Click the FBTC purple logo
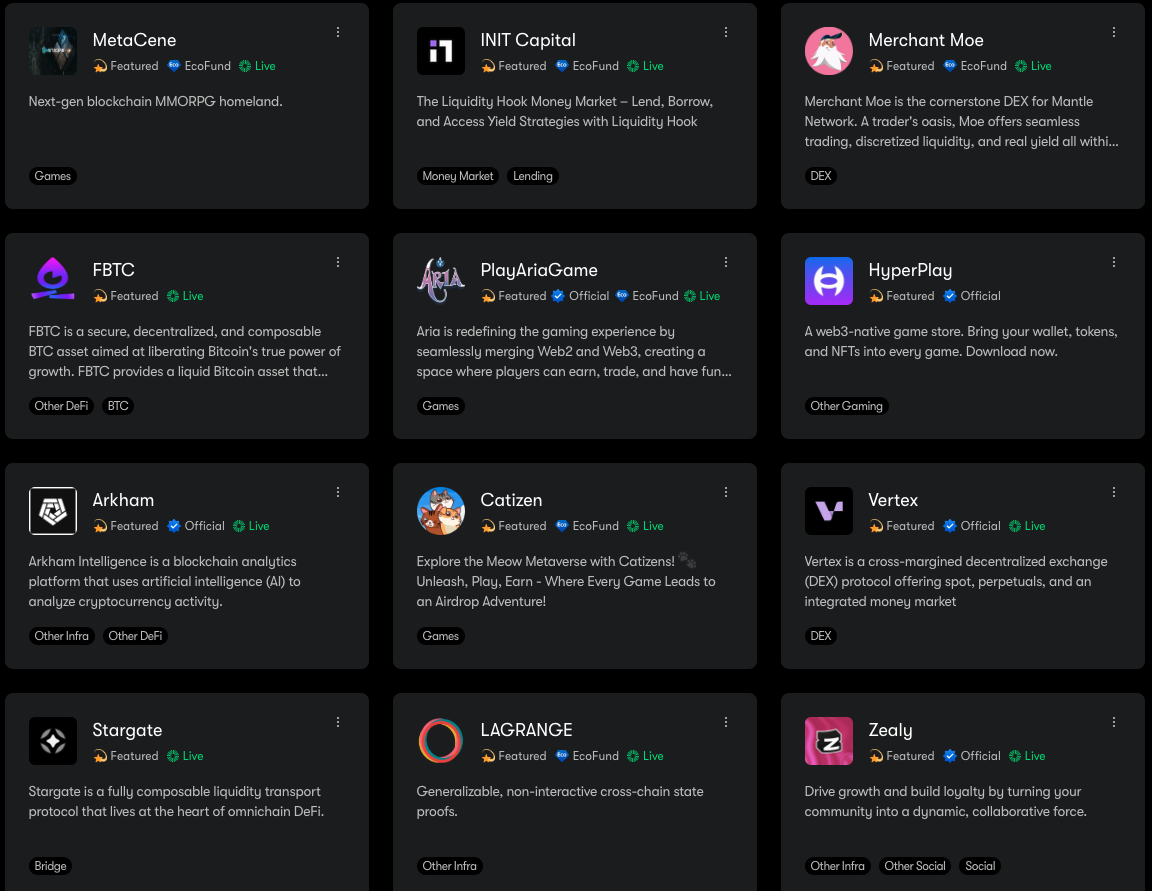 tap(53, 281)
